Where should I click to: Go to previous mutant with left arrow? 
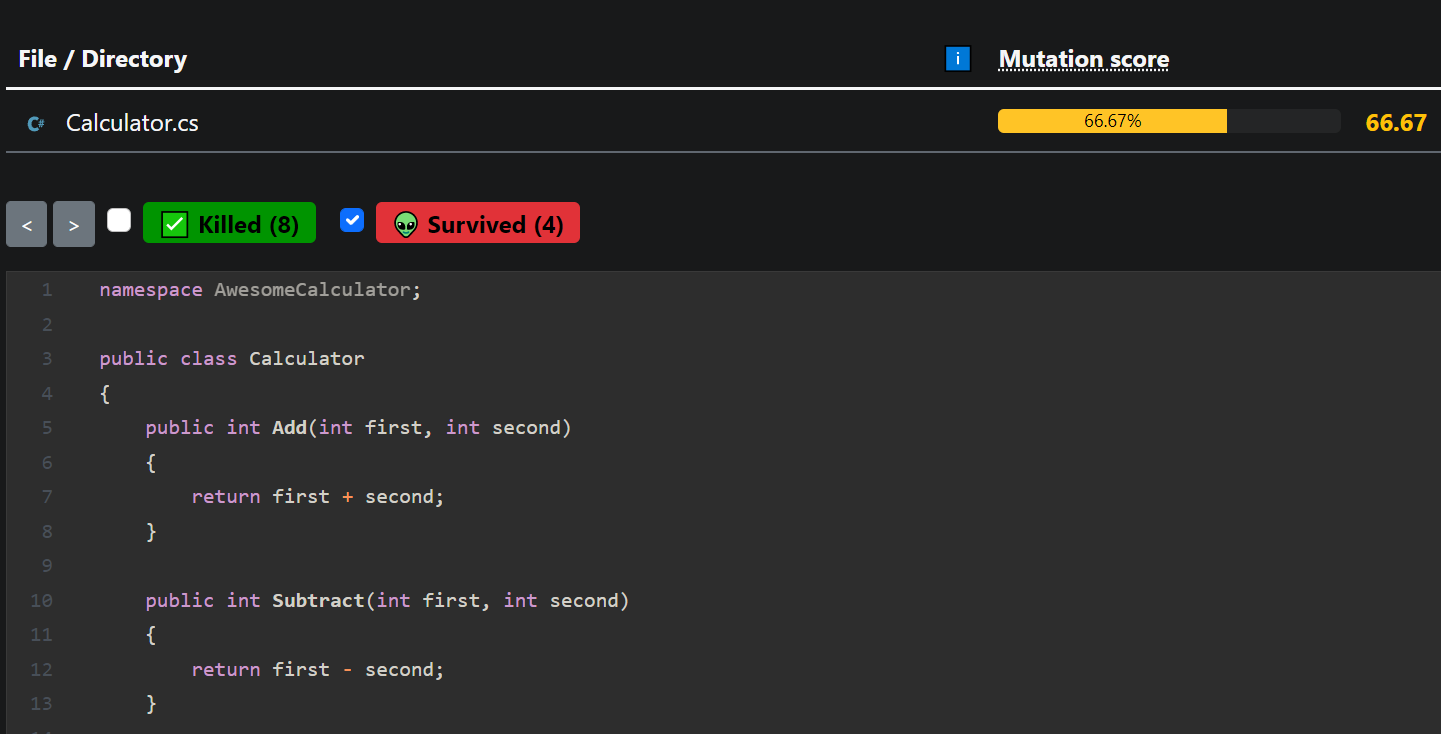(27, 224)
